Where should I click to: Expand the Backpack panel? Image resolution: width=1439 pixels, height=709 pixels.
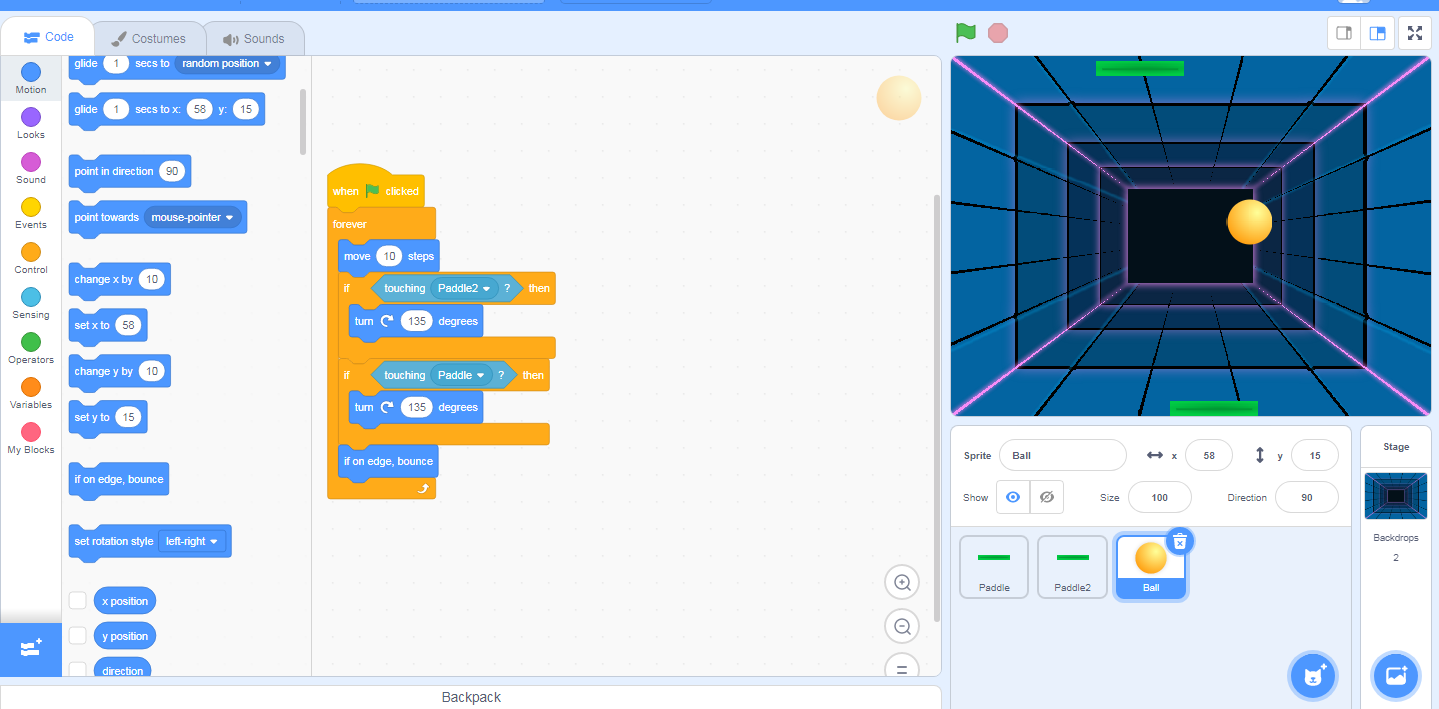471,697
